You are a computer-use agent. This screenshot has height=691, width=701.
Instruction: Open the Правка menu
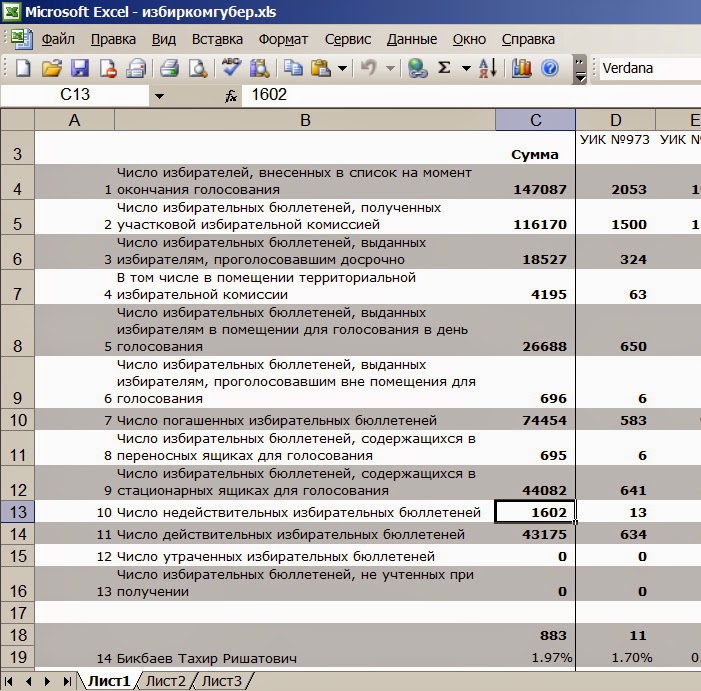(x=113, y=39)
